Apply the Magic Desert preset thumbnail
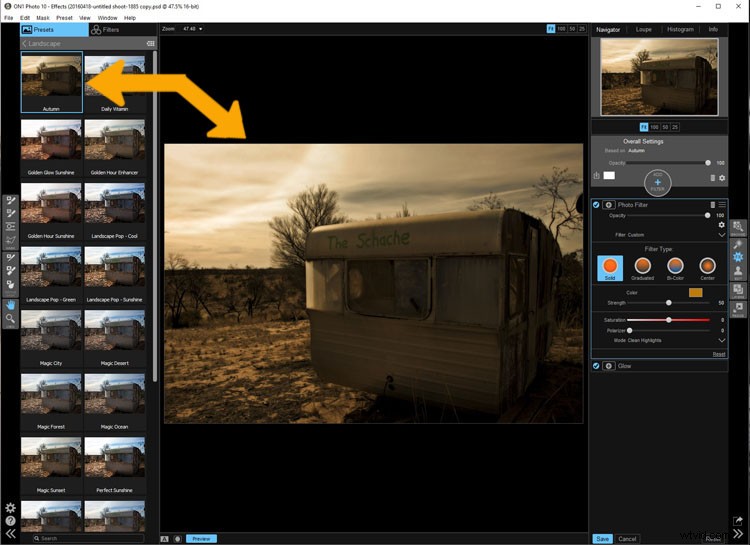750x545 pixels. coord(115,339)
